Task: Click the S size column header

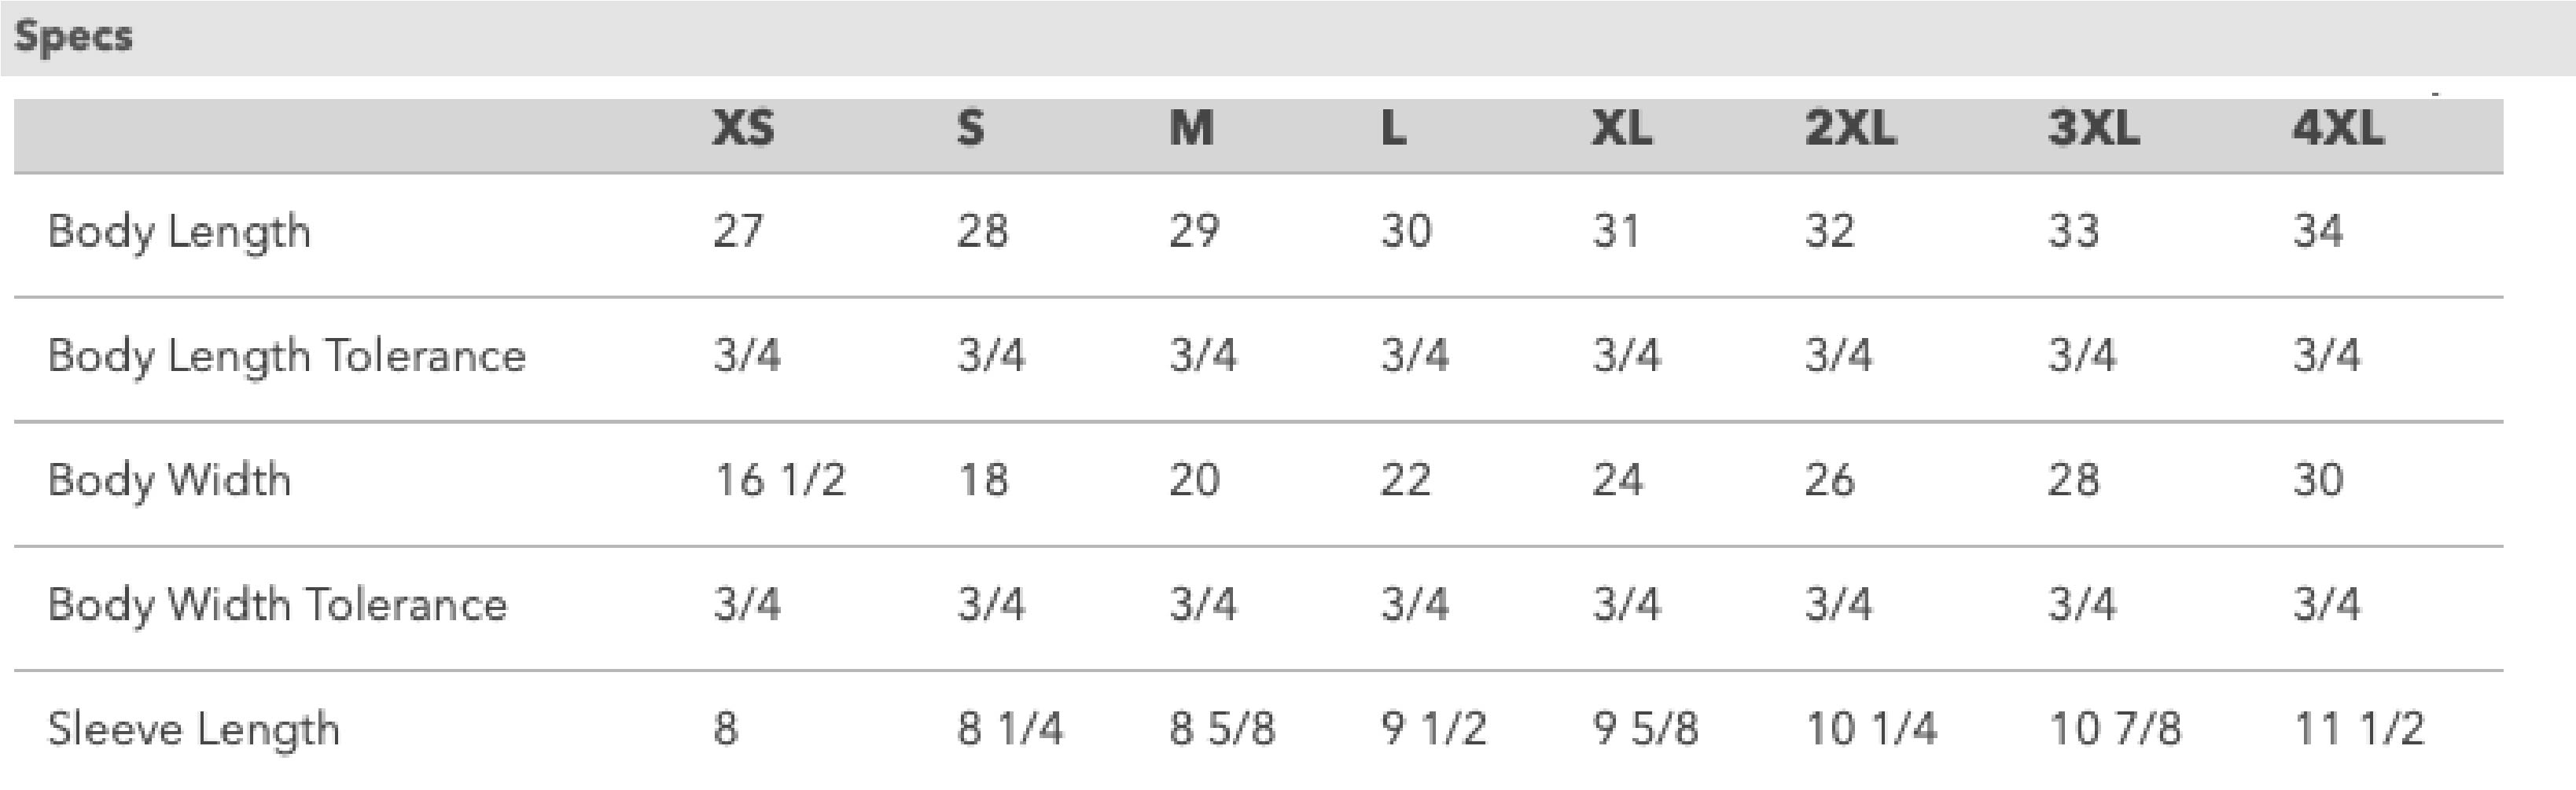Action: (x=970, y=129)
